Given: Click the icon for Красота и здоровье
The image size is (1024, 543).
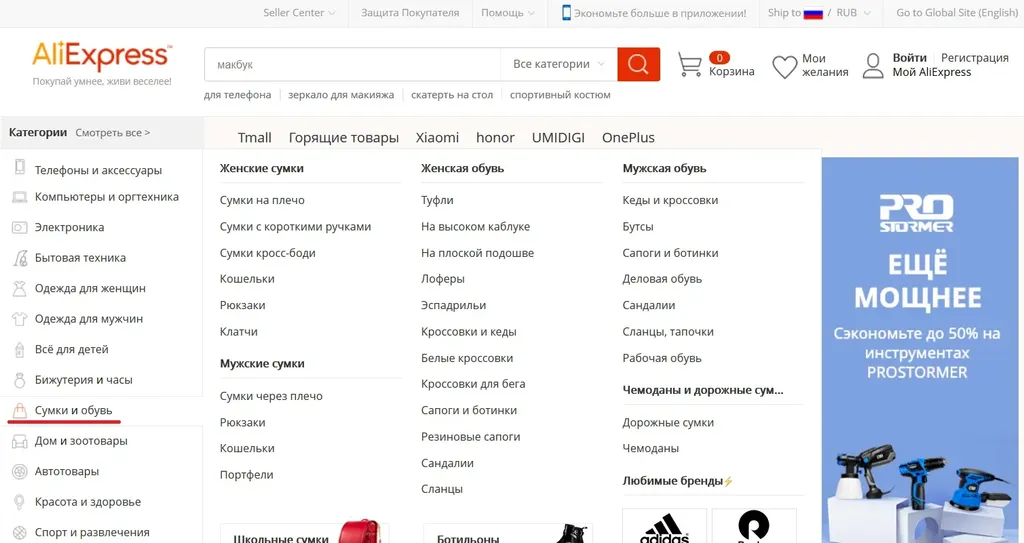Looking at the screenshot, I should (x=20, y=502).
